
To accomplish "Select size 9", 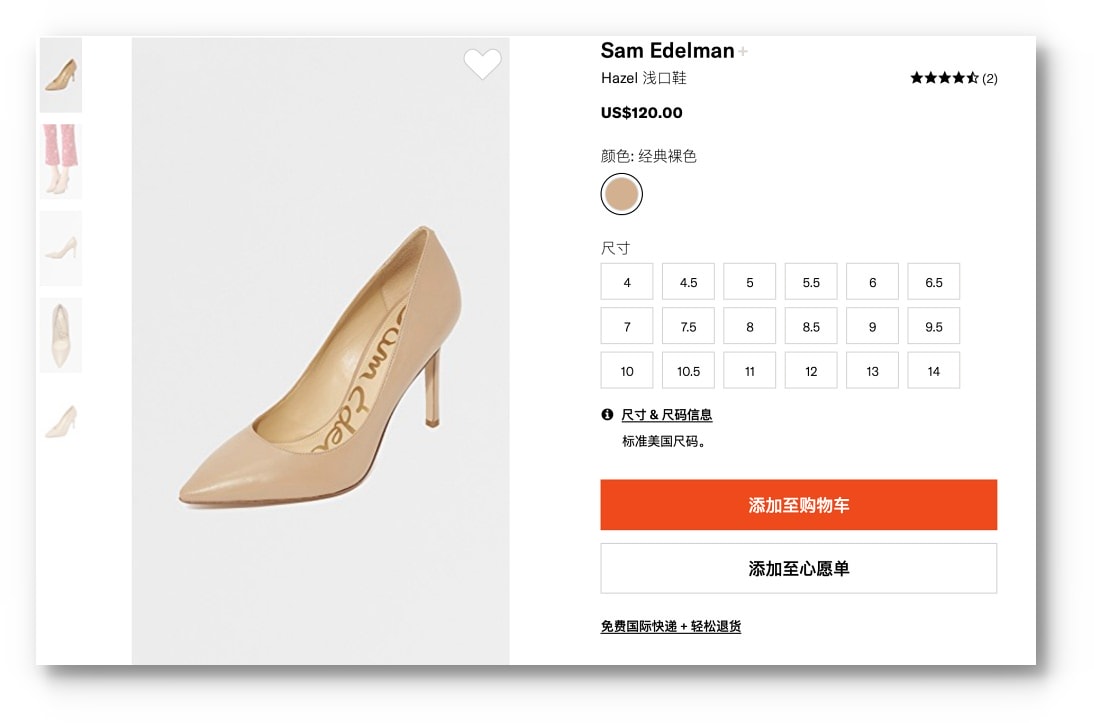I will pos(872,326).
